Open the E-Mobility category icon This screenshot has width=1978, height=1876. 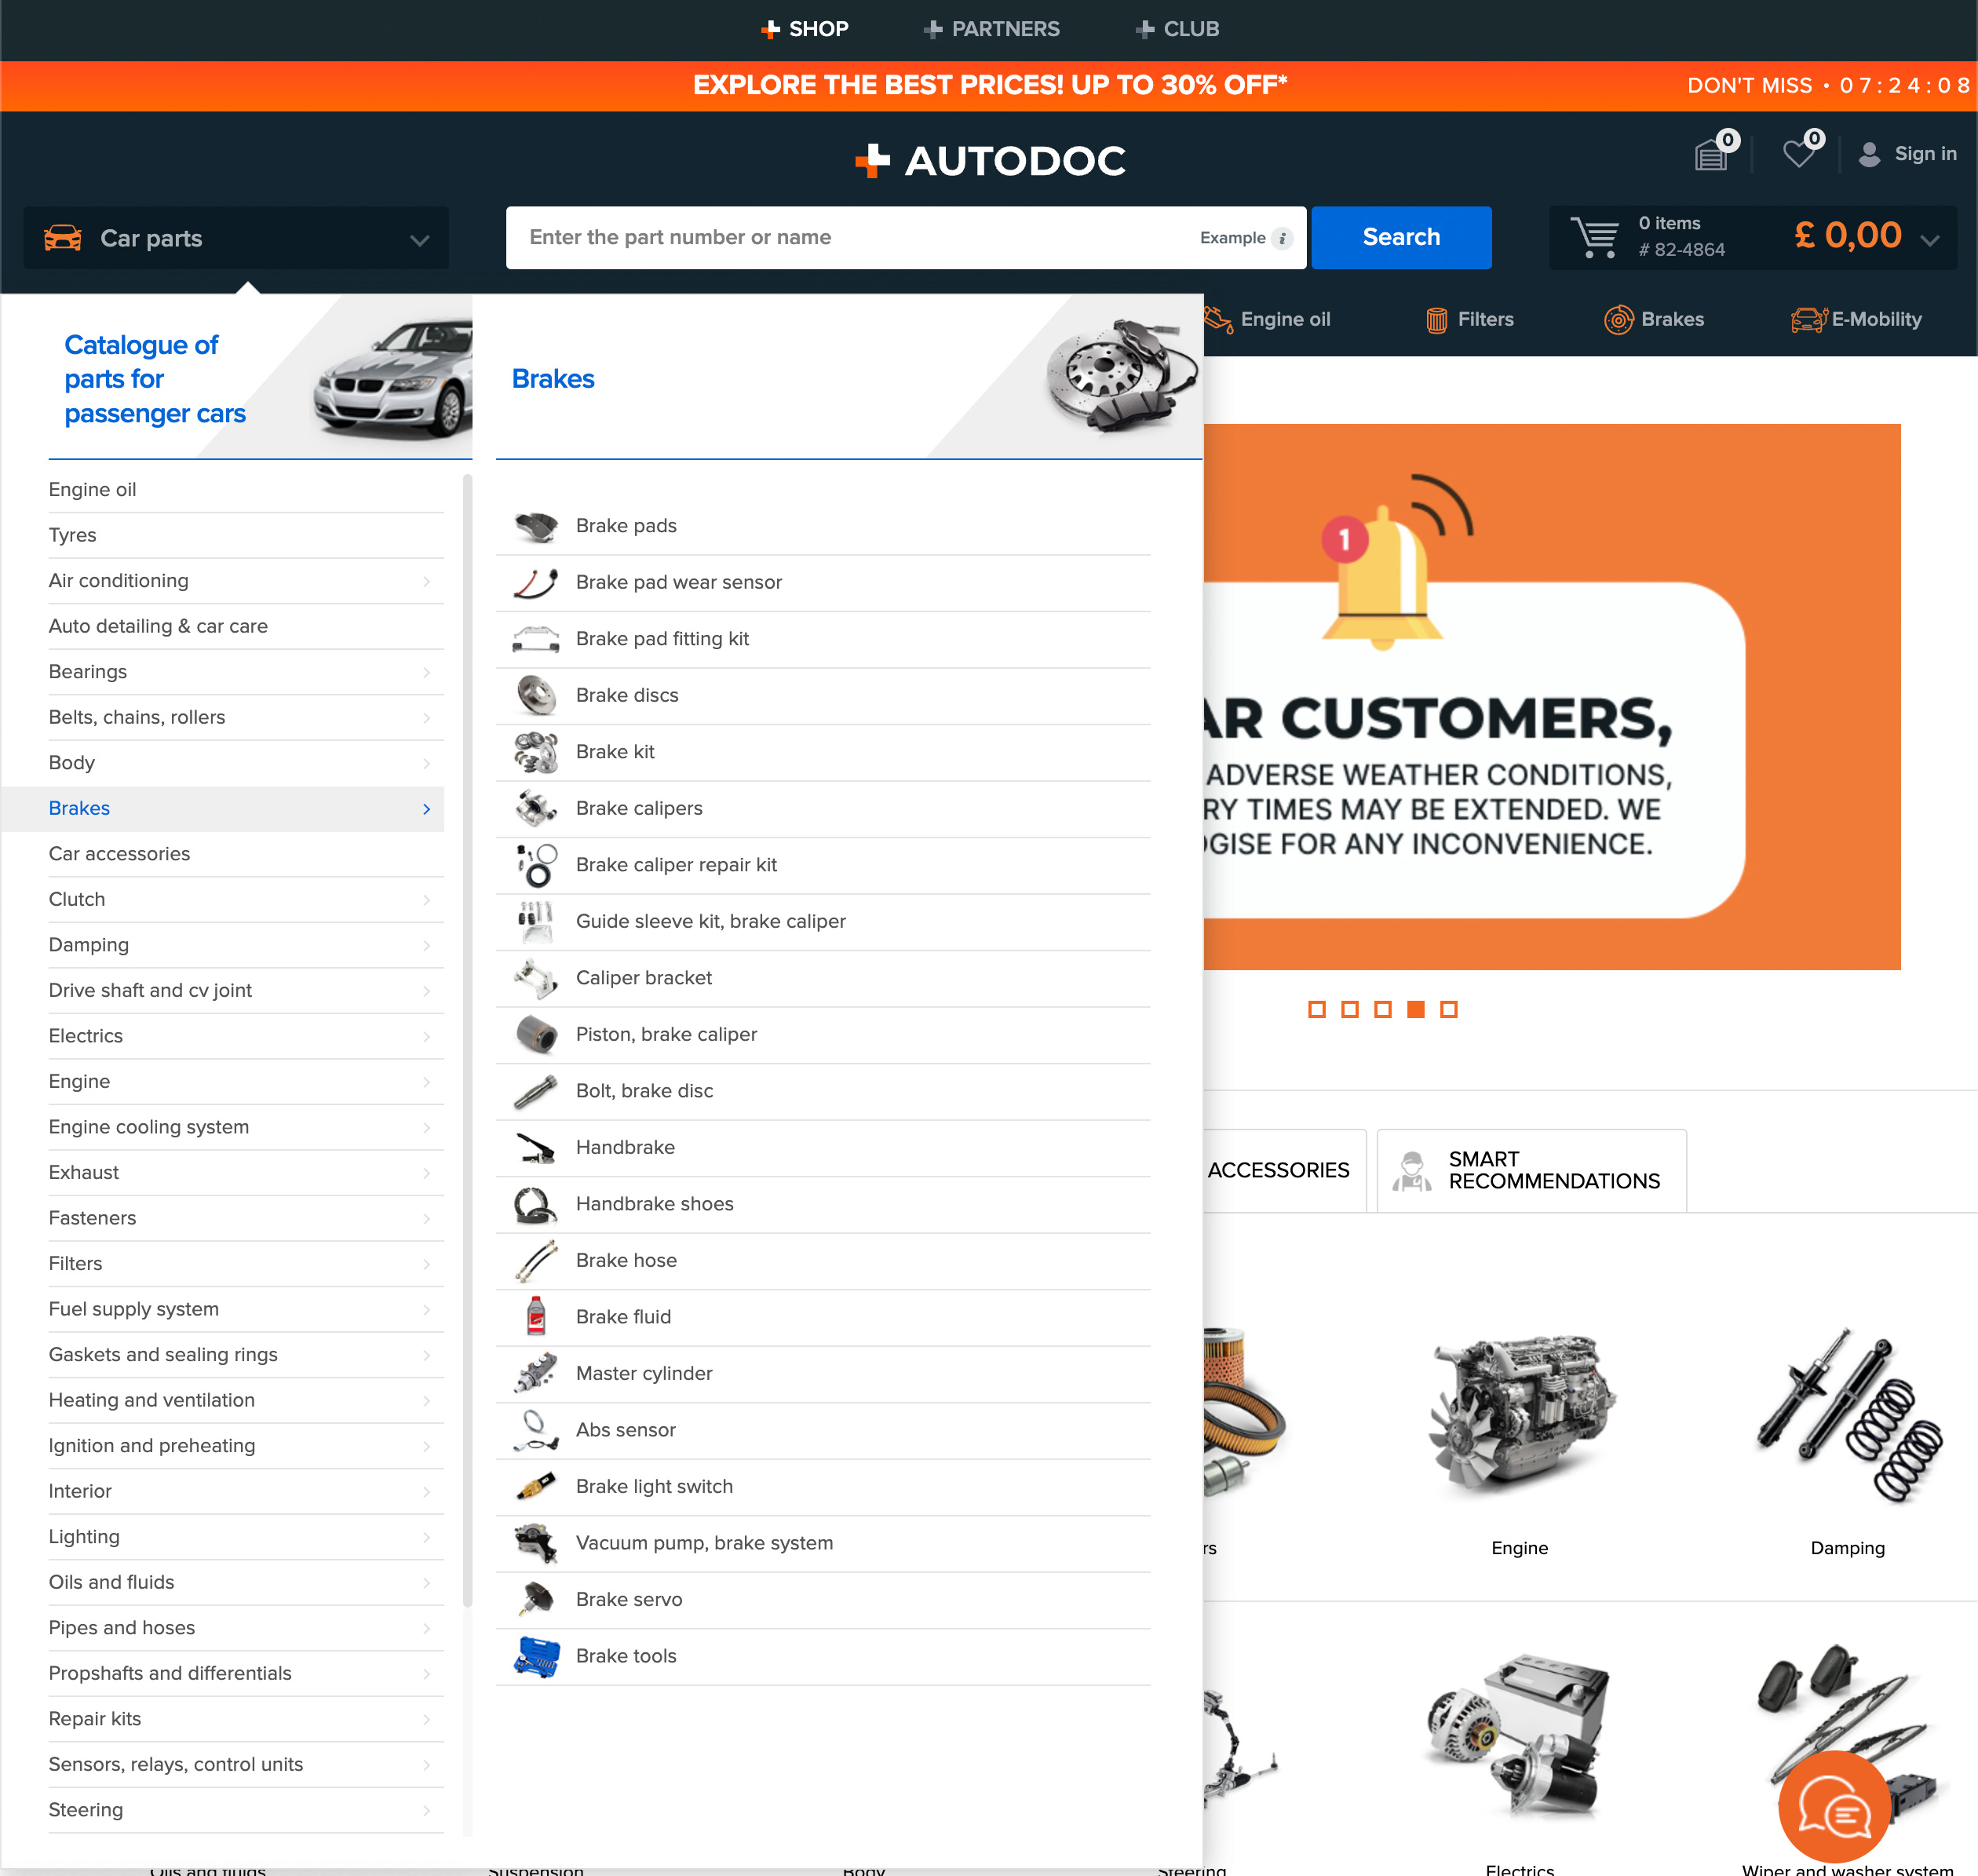click(1806, 319)
